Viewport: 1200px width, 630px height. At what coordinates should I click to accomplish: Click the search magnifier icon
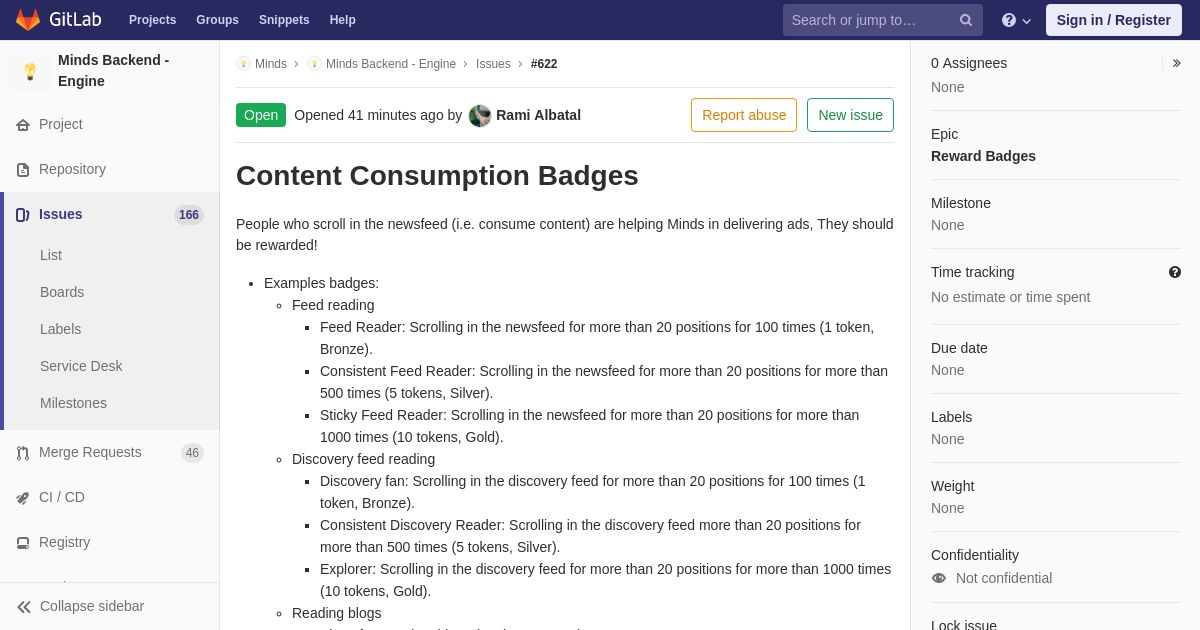click(x=965, y=20)
